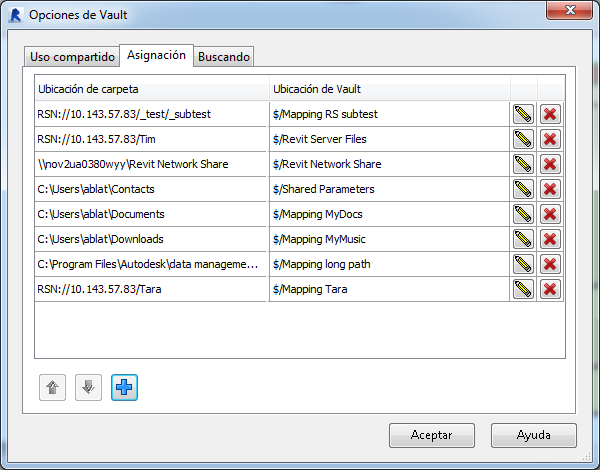Select RSN://10.143.57.83/Tara folder entry

point(151,289)
